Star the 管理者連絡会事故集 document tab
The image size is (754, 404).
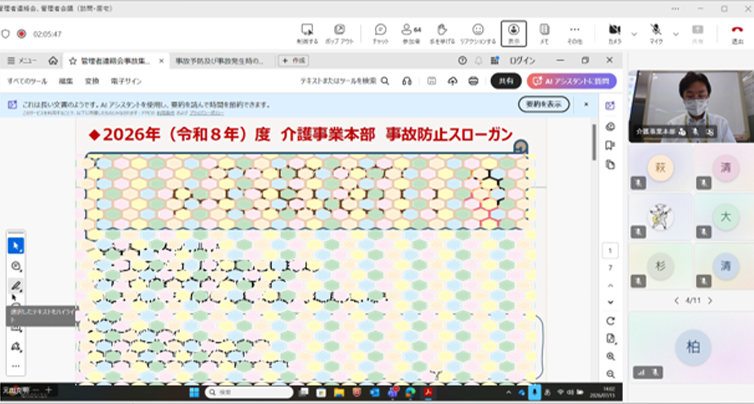pyautogui.click(x=73, y=61)
